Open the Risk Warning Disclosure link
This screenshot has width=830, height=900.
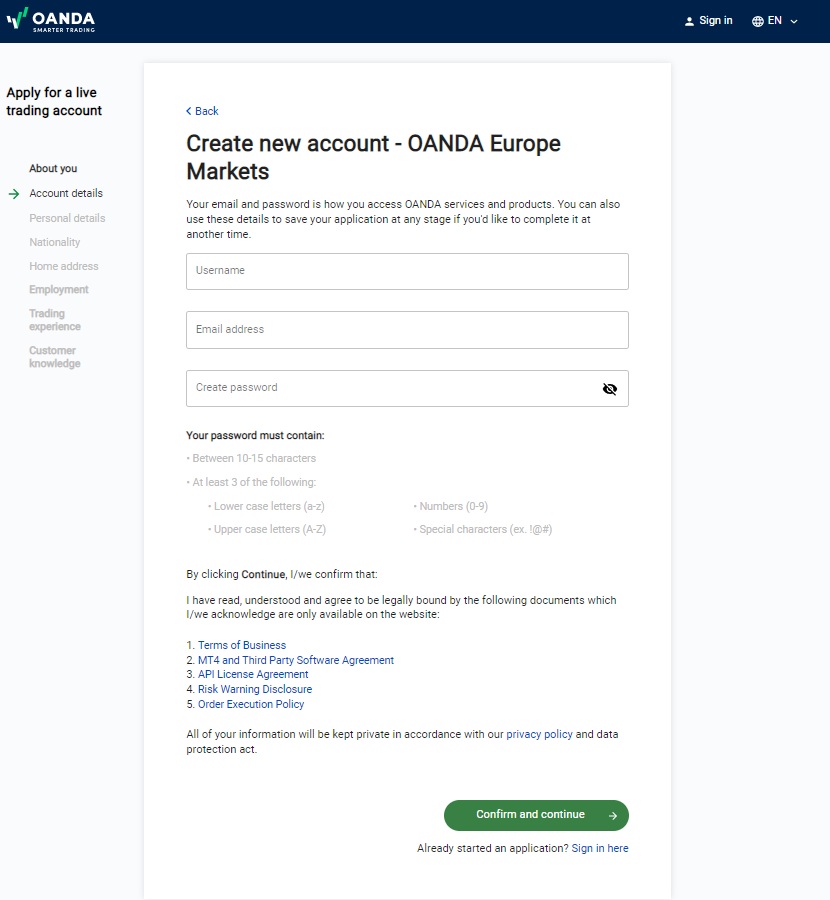254,689
